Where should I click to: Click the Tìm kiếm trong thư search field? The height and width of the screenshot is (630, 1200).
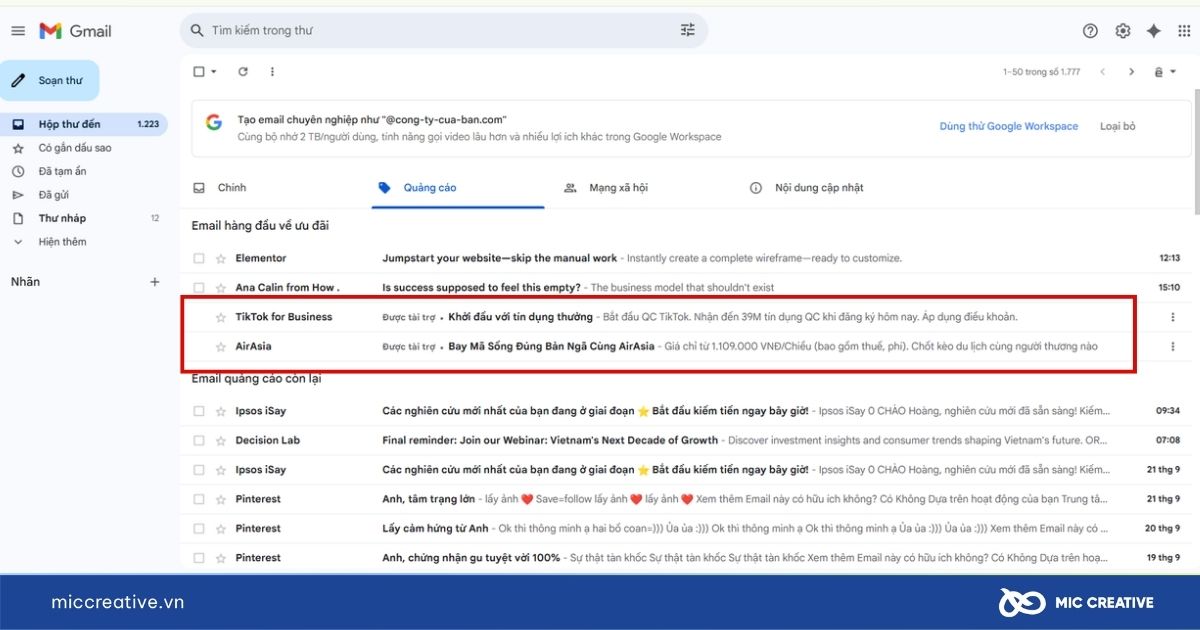point(444,31)
